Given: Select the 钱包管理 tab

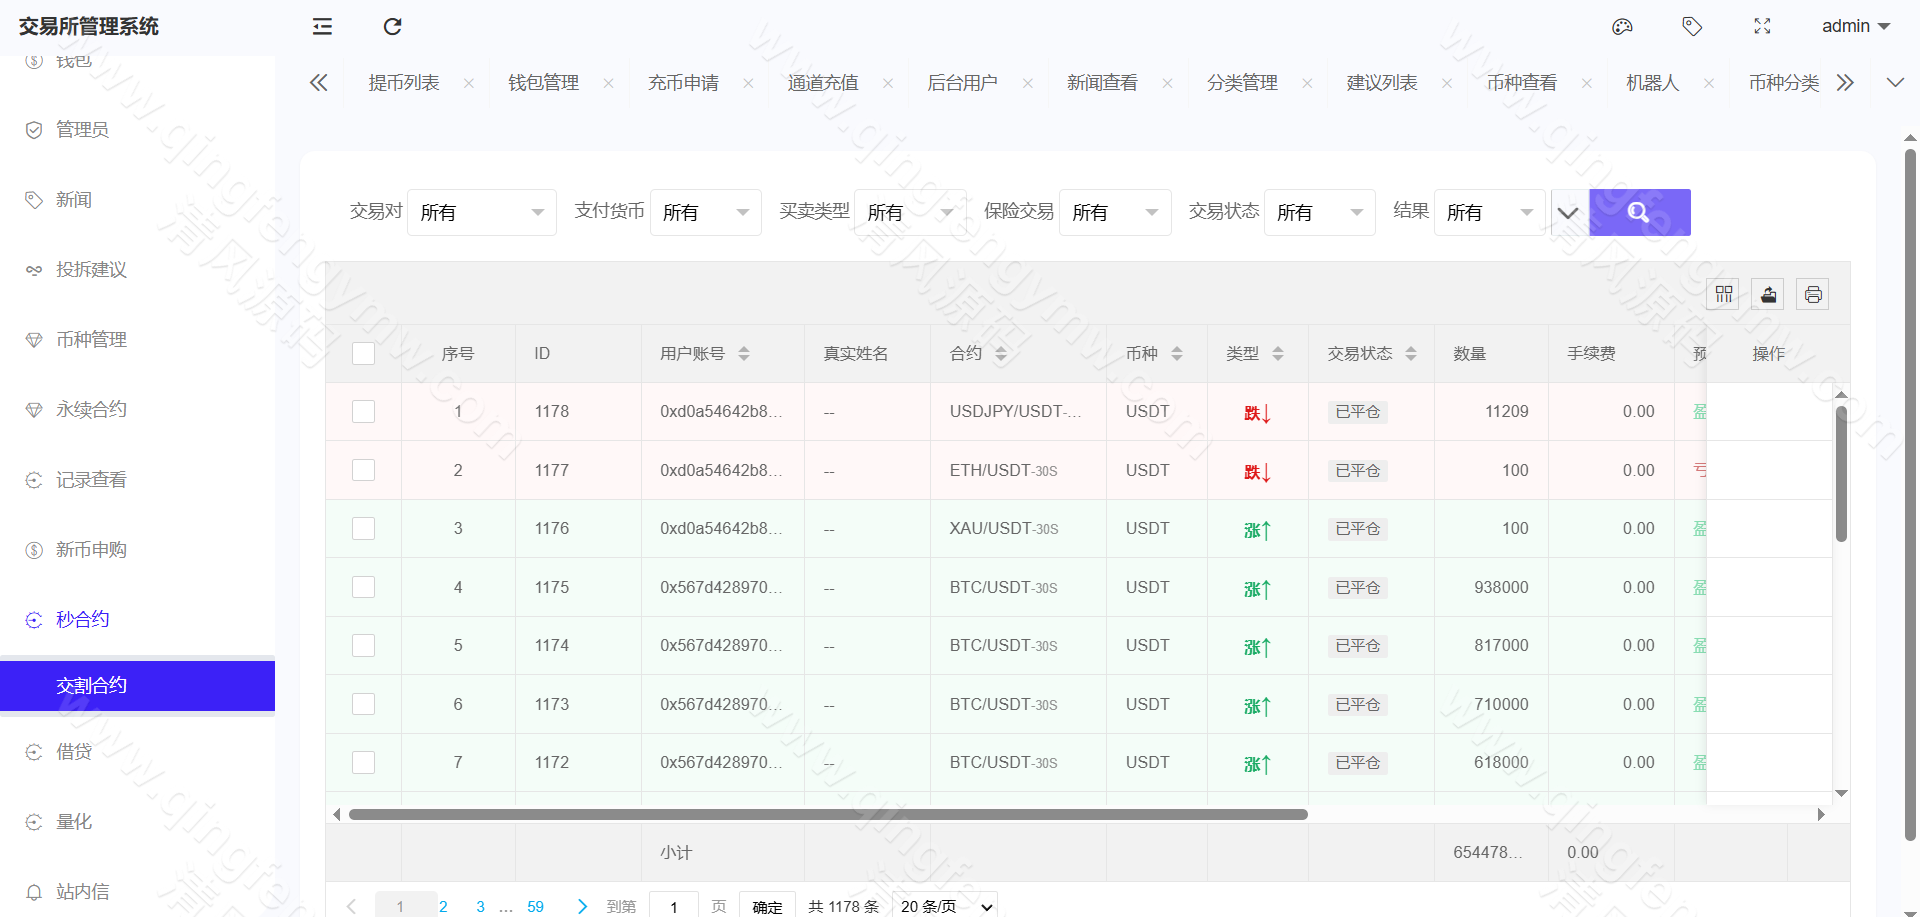Looking at the screenshot, I should click(543, 83).
